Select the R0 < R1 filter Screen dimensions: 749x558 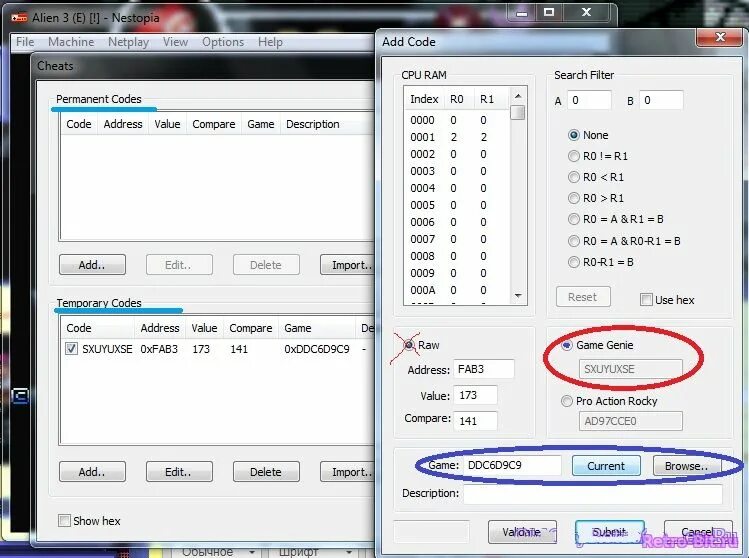574,177
